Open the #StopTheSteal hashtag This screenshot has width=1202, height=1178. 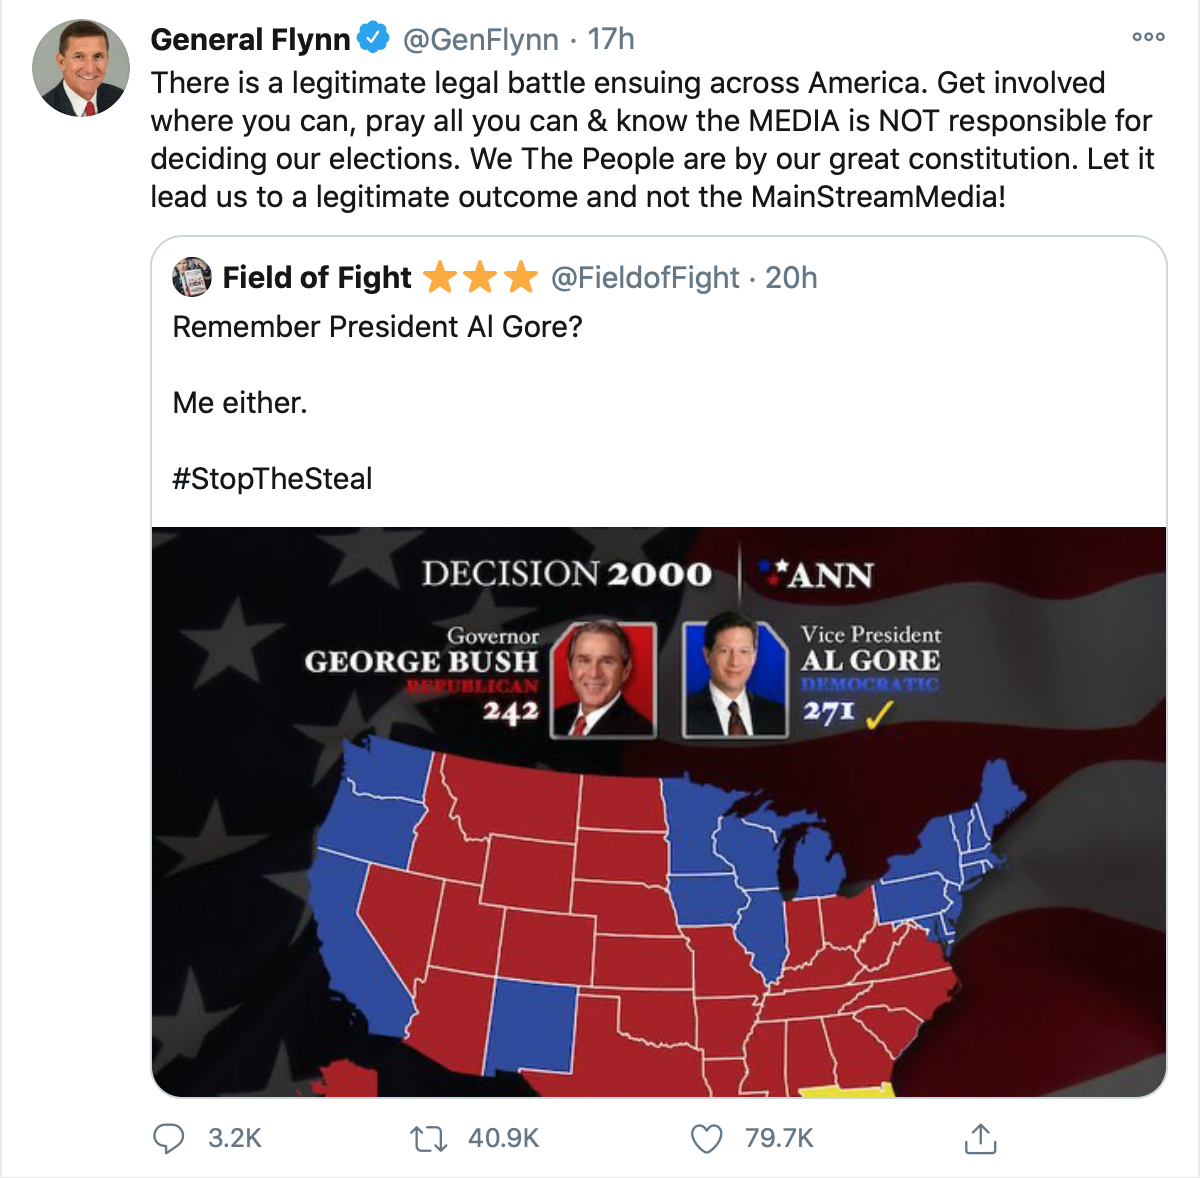pos(272,478)
